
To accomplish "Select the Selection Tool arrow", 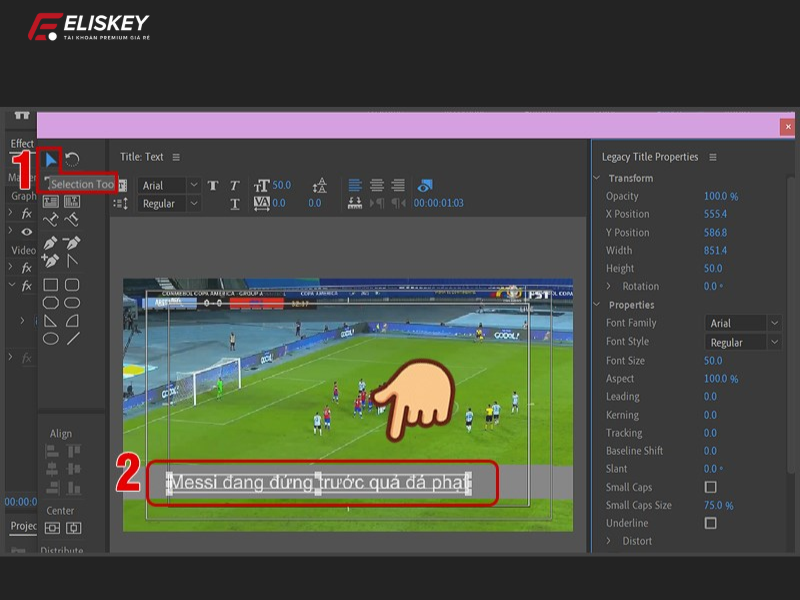I will [x=51, y=160].
